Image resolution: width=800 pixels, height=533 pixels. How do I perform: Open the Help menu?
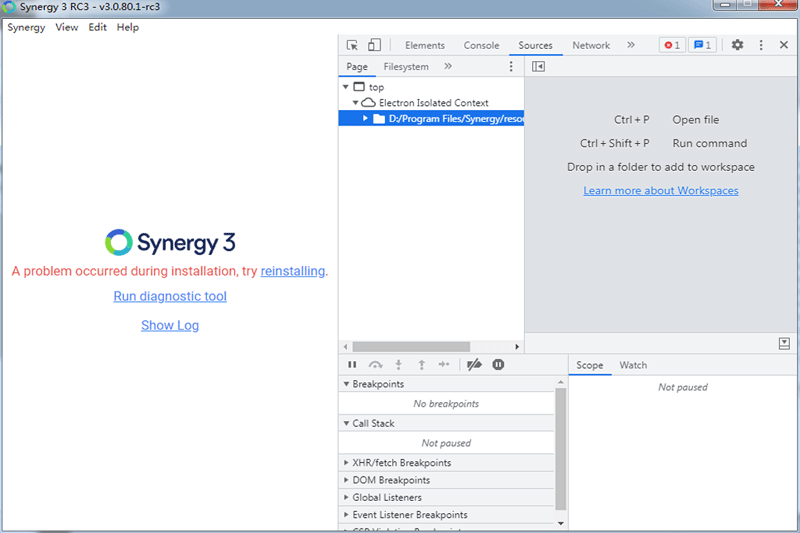tap(128, 28)
